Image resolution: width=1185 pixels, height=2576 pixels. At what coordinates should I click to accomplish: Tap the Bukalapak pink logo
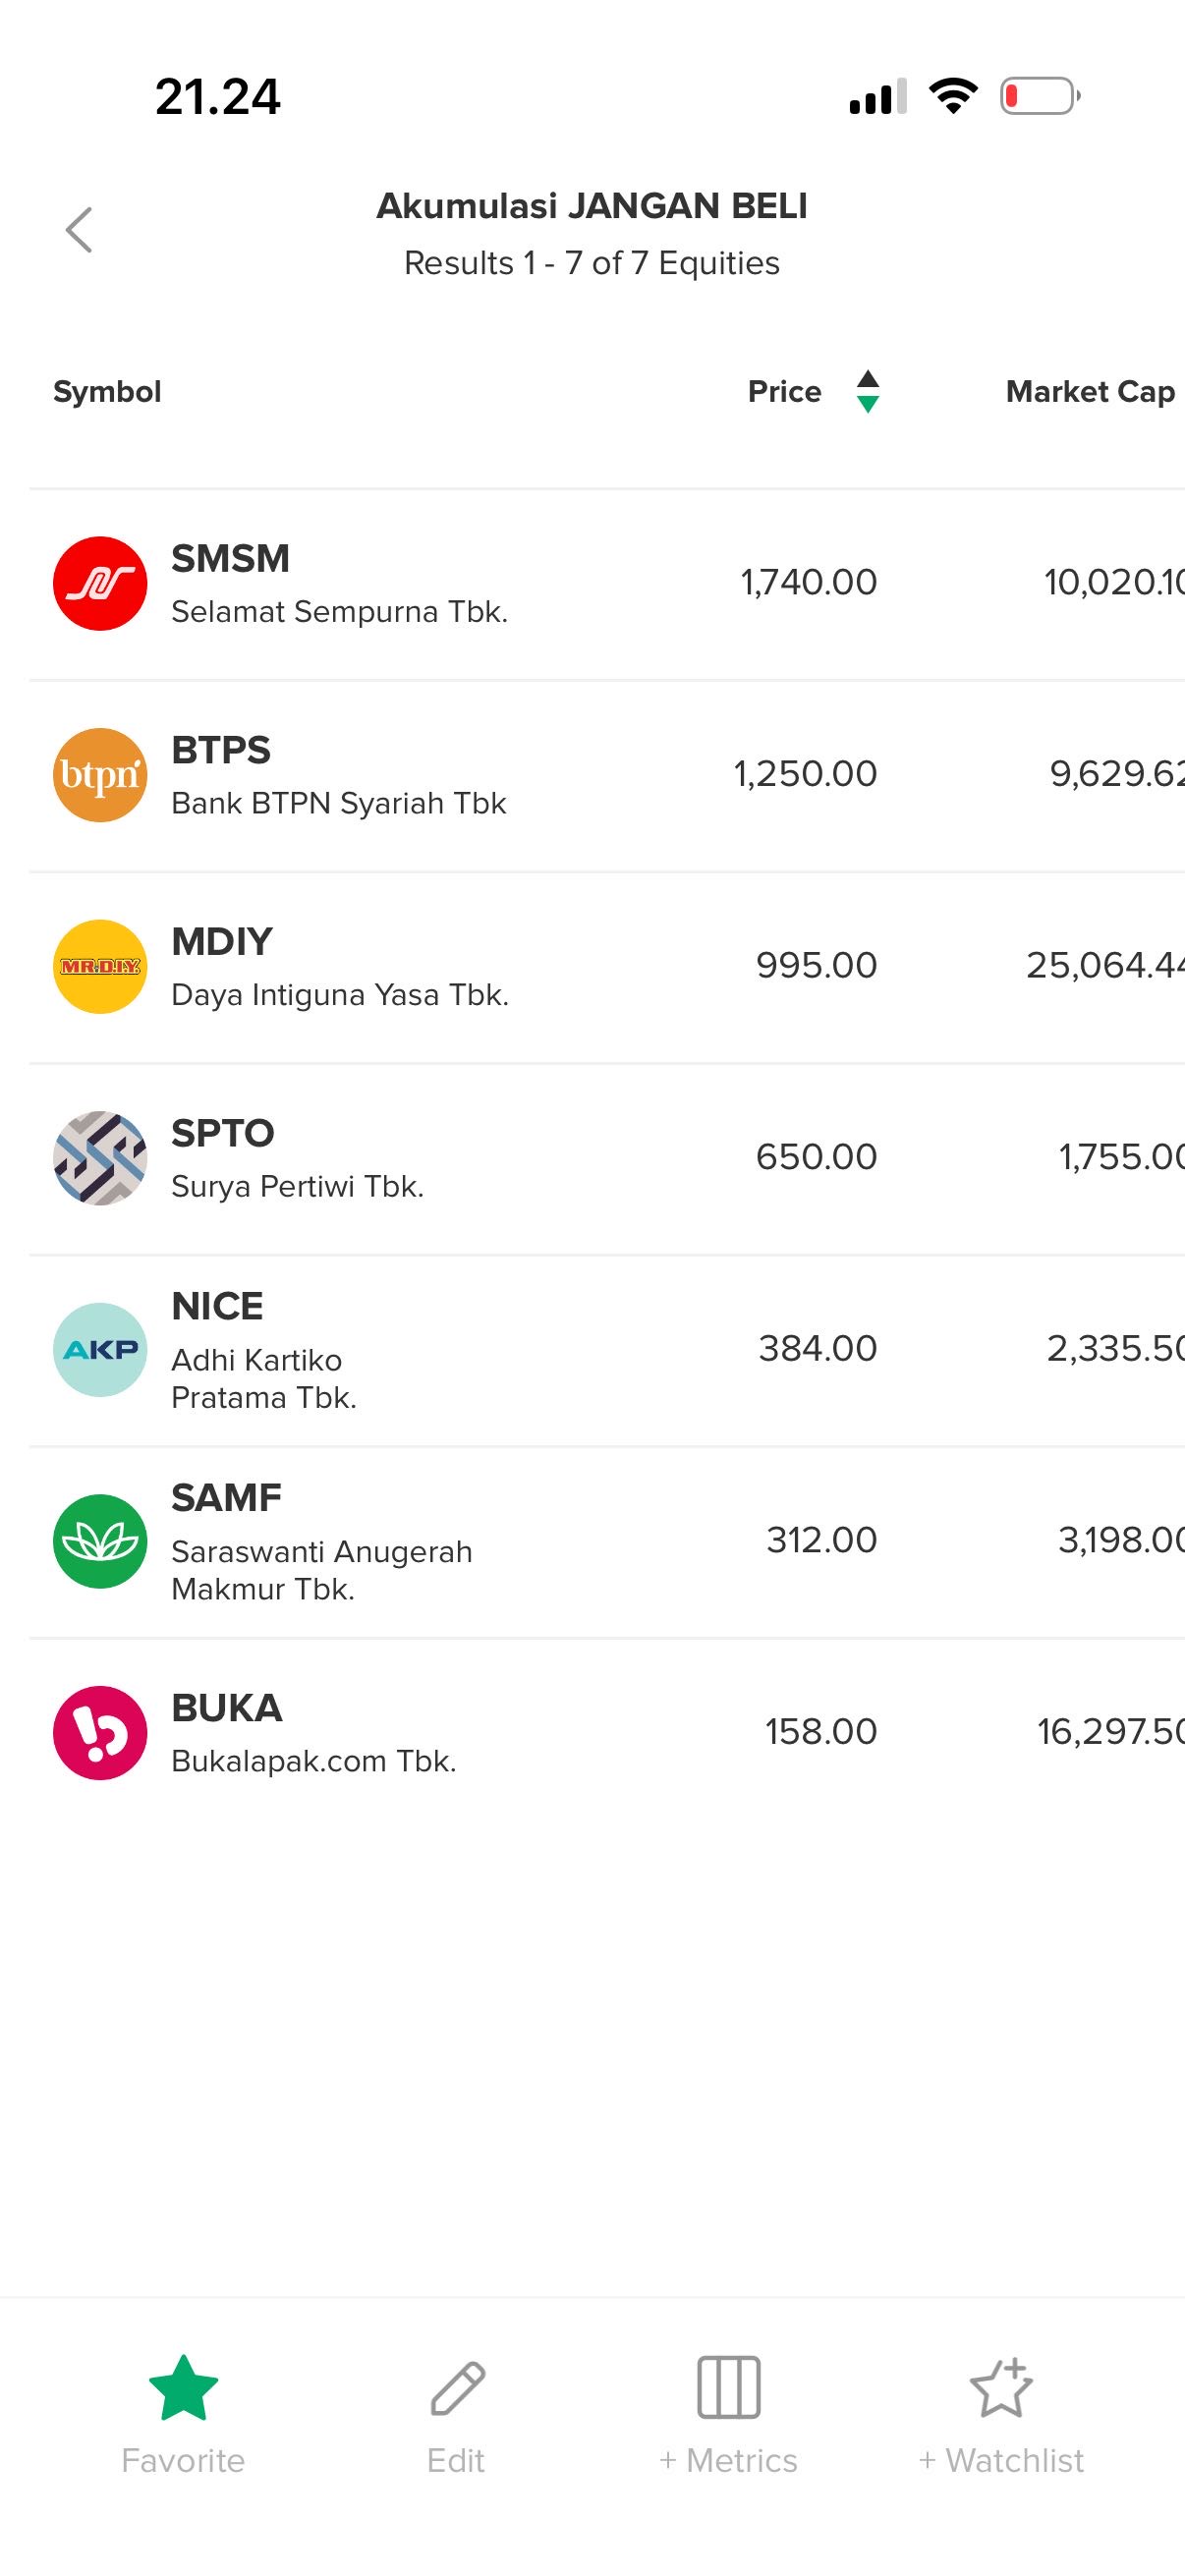[x=100, y=1733]
